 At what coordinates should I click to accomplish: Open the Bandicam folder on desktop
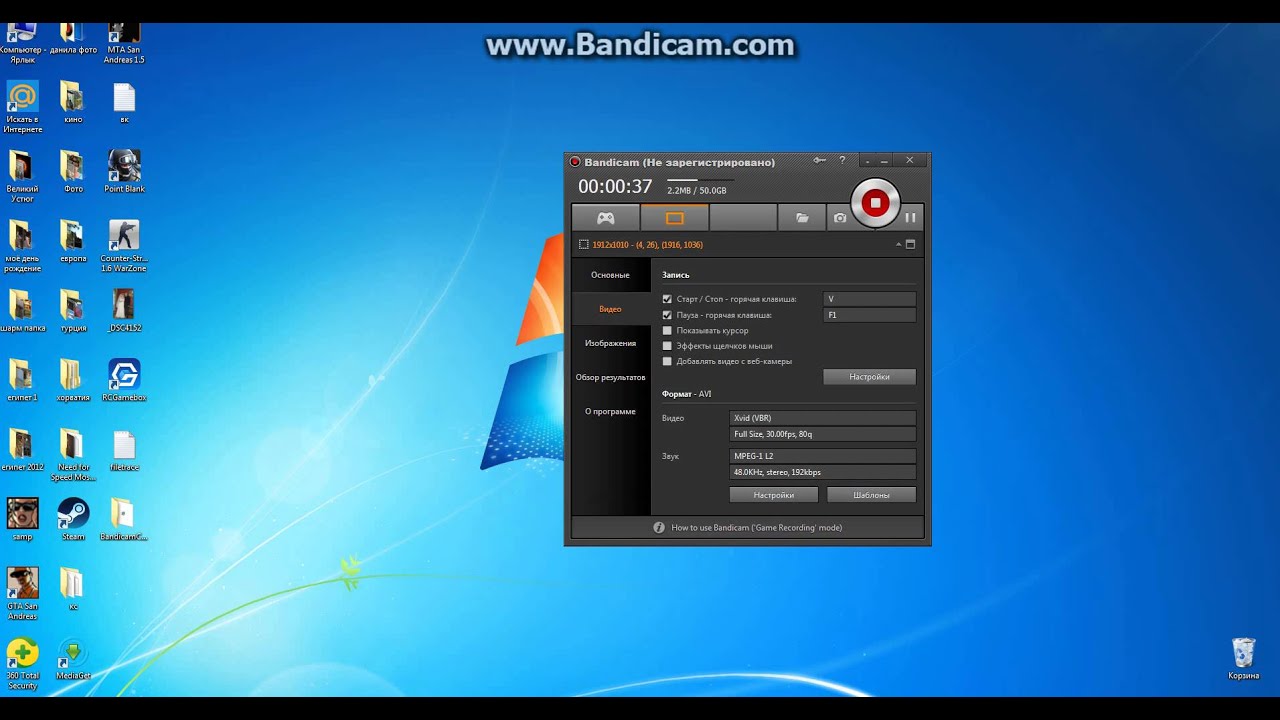pos(124,520)
